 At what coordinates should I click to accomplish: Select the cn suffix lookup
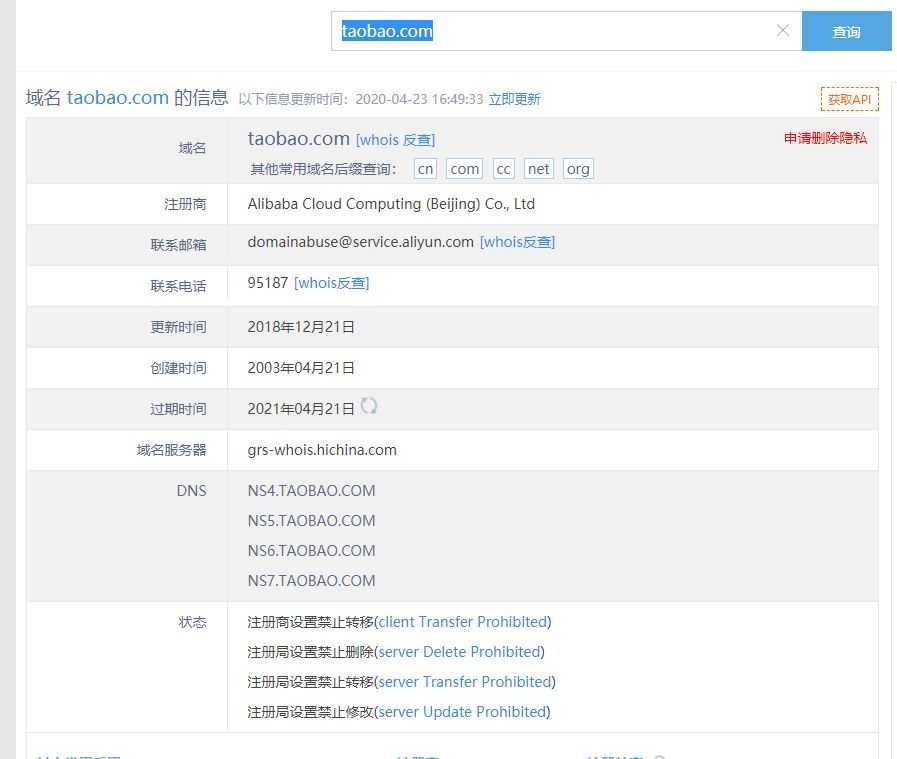coord(425,169)
